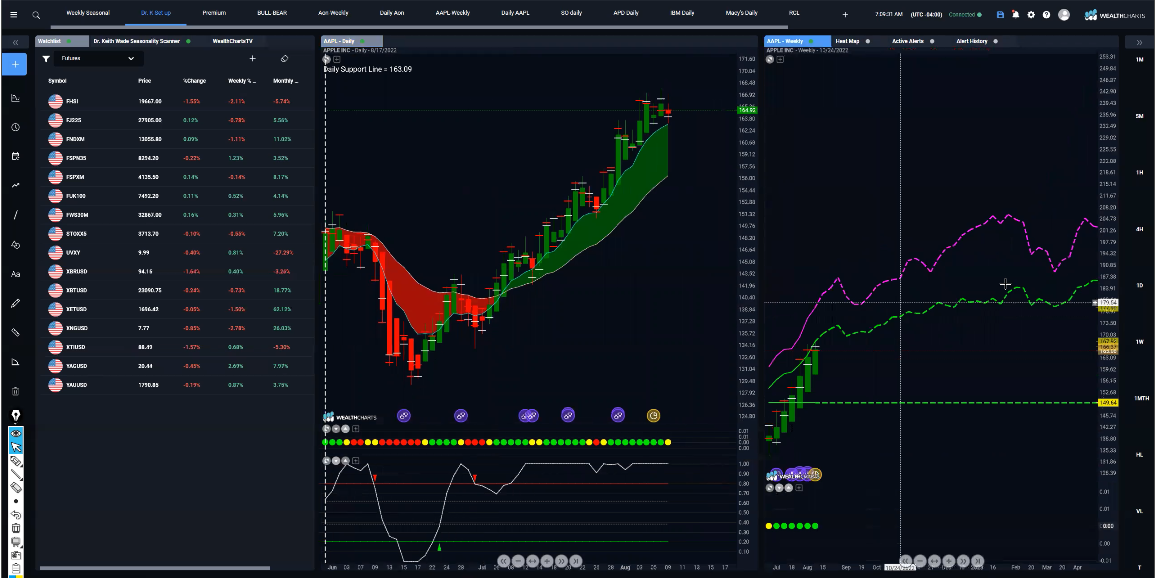Open the Macy's Daily workspace tab
1155x578 pixels.
point(741,13)
